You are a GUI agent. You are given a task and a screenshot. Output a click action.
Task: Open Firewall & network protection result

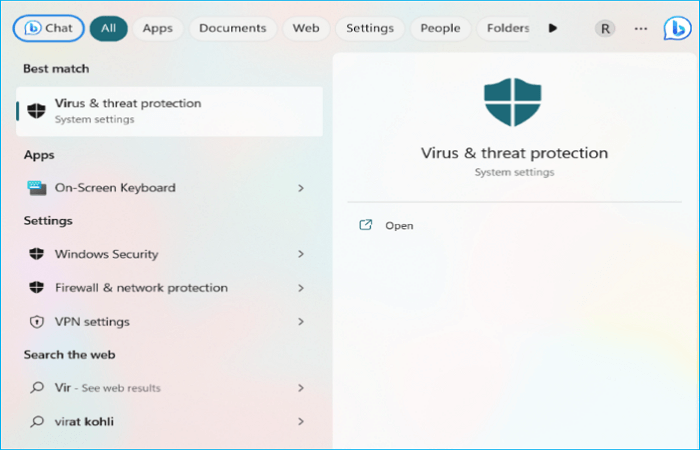point(167,288)
